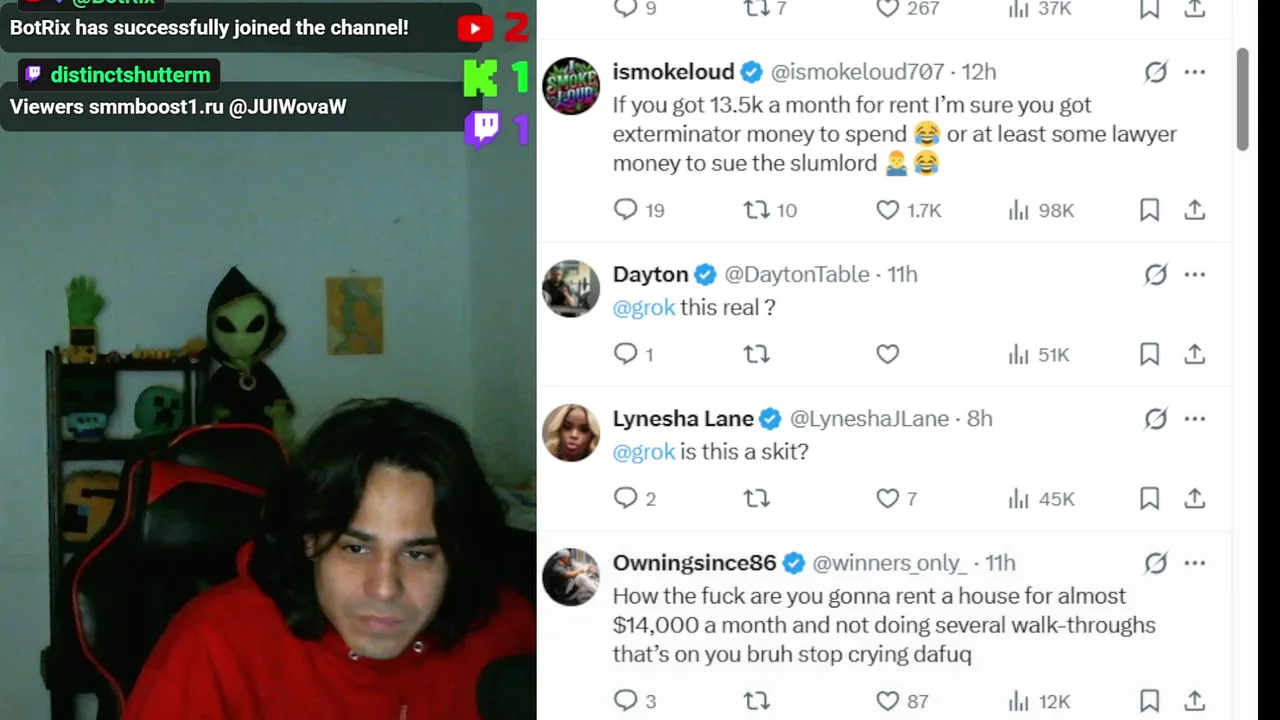1280x720 pixels.
Task: Like the ismokeloud tweet
Action: [888, 210]
